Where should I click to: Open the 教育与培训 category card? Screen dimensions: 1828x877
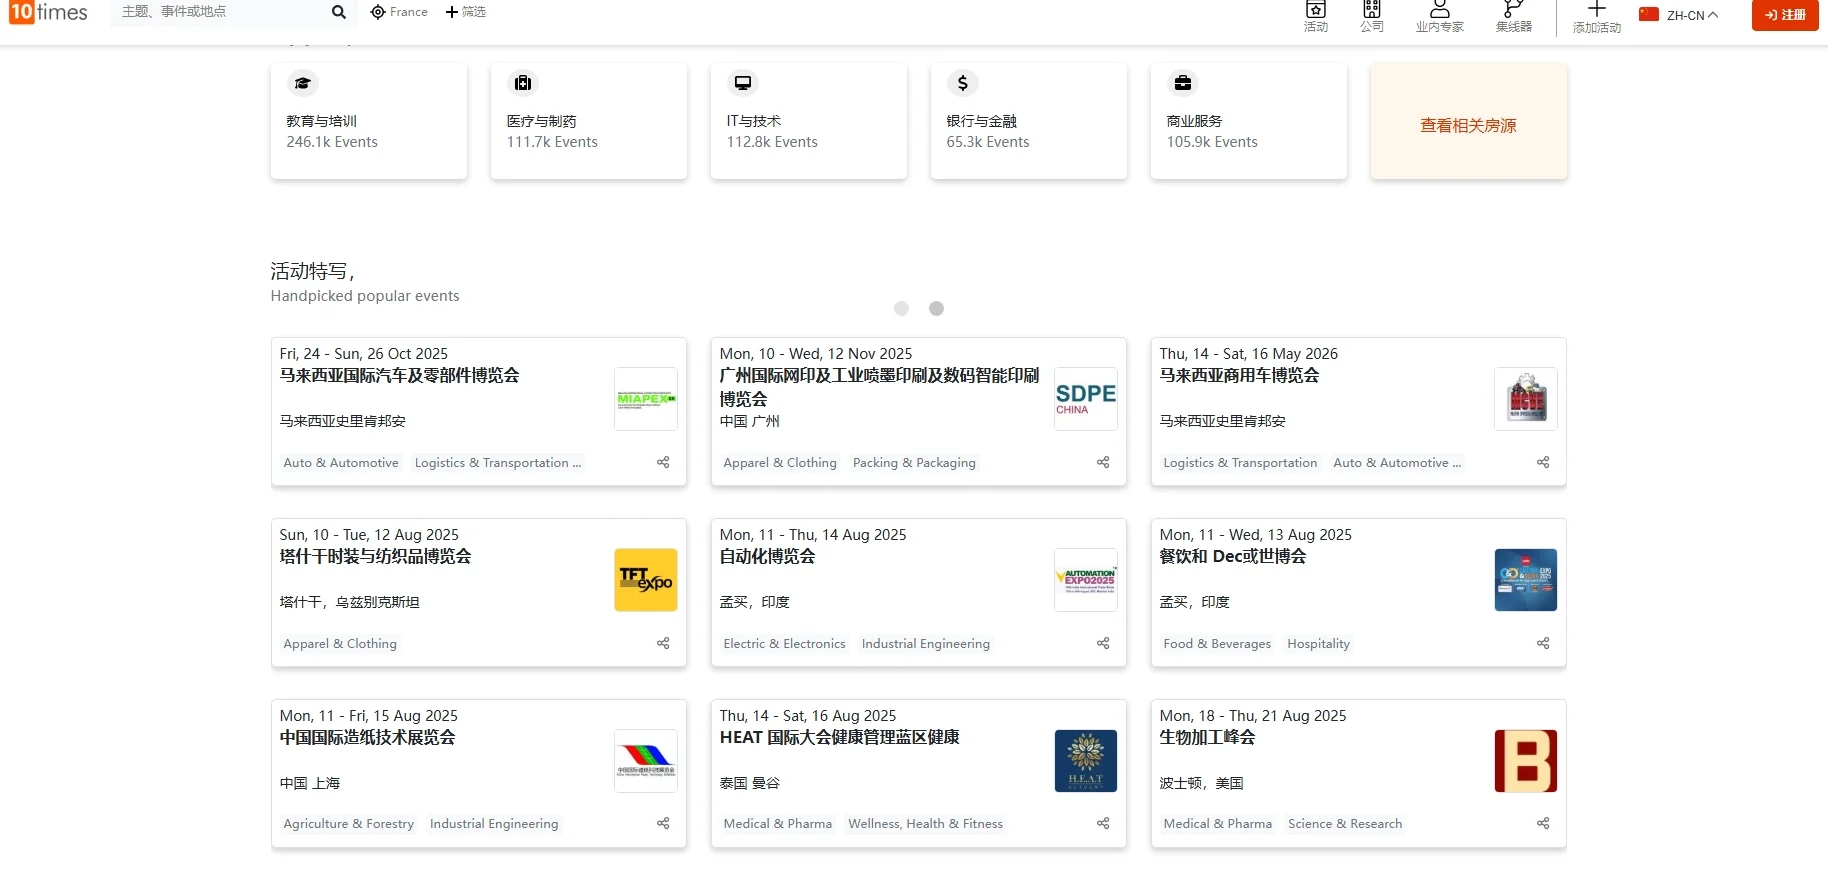369,121
